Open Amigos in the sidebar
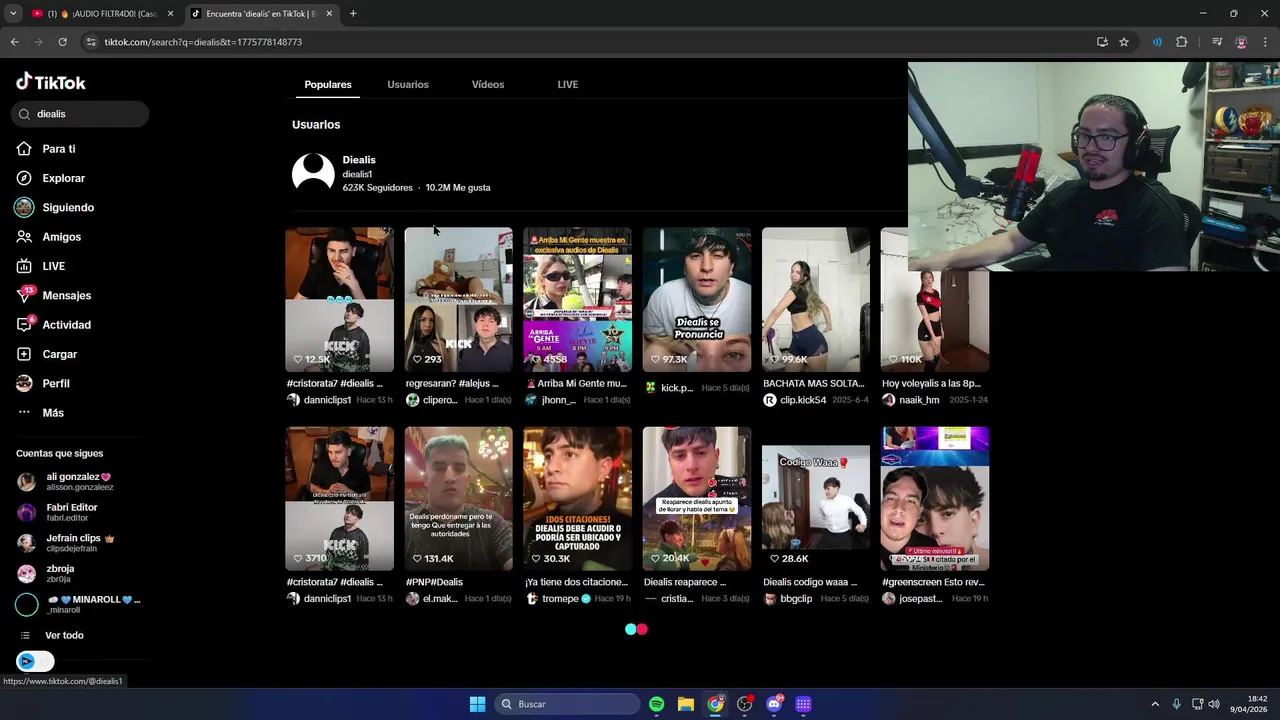1280x720 pixels. click(x=62, y=237)
